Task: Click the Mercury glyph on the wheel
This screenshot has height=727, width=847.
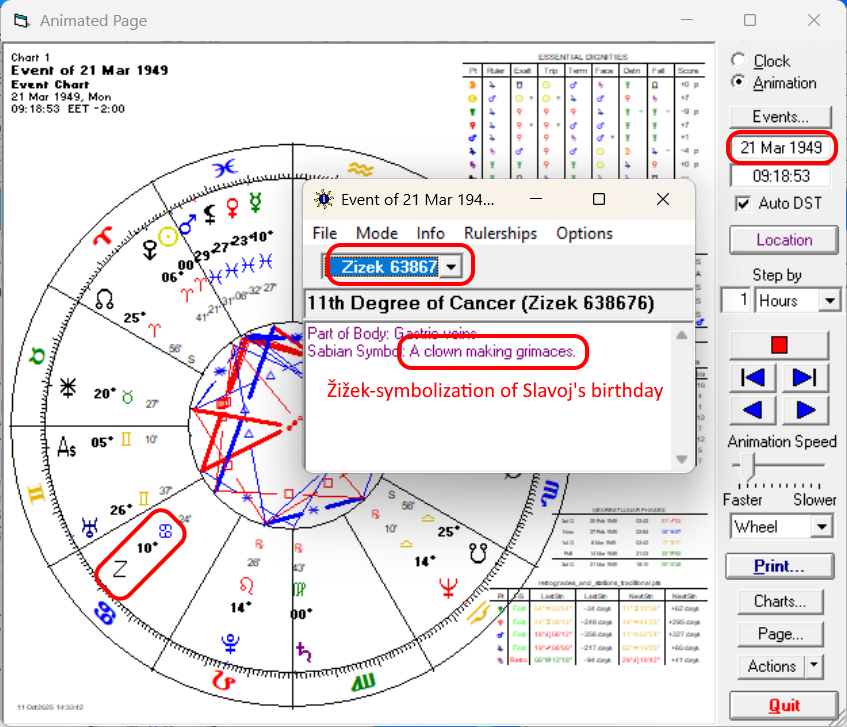Action: pos(255,202)
